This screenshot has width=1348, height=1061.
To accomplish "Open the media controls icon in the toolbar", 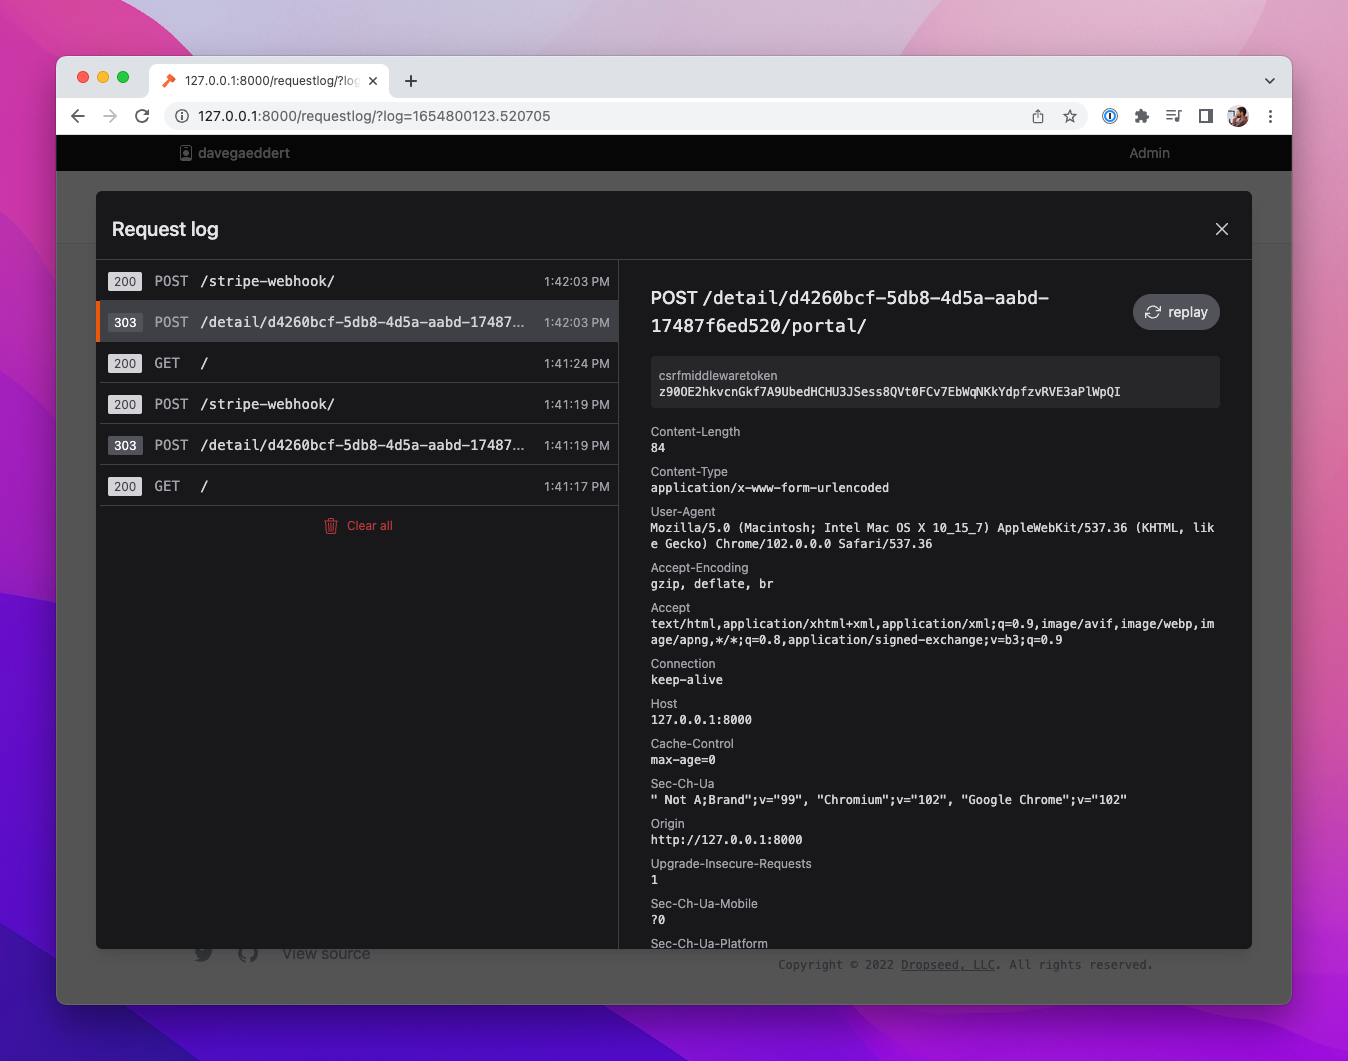I will pyautogui.click(x=1174, y=116).
